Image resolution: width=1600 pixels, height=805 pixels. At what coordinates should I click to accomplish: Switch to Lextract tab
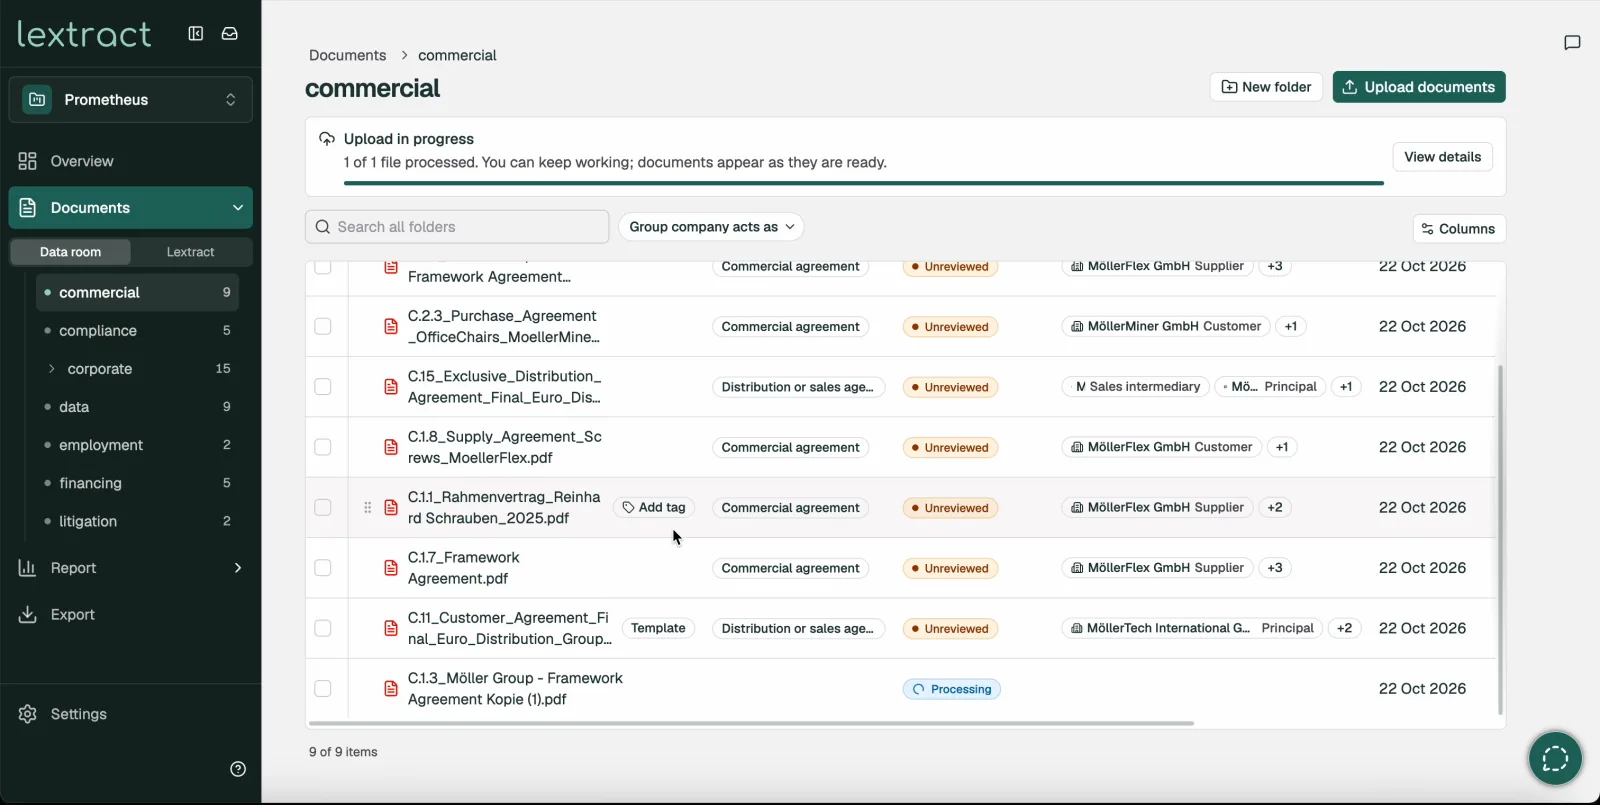coord(190,252)
